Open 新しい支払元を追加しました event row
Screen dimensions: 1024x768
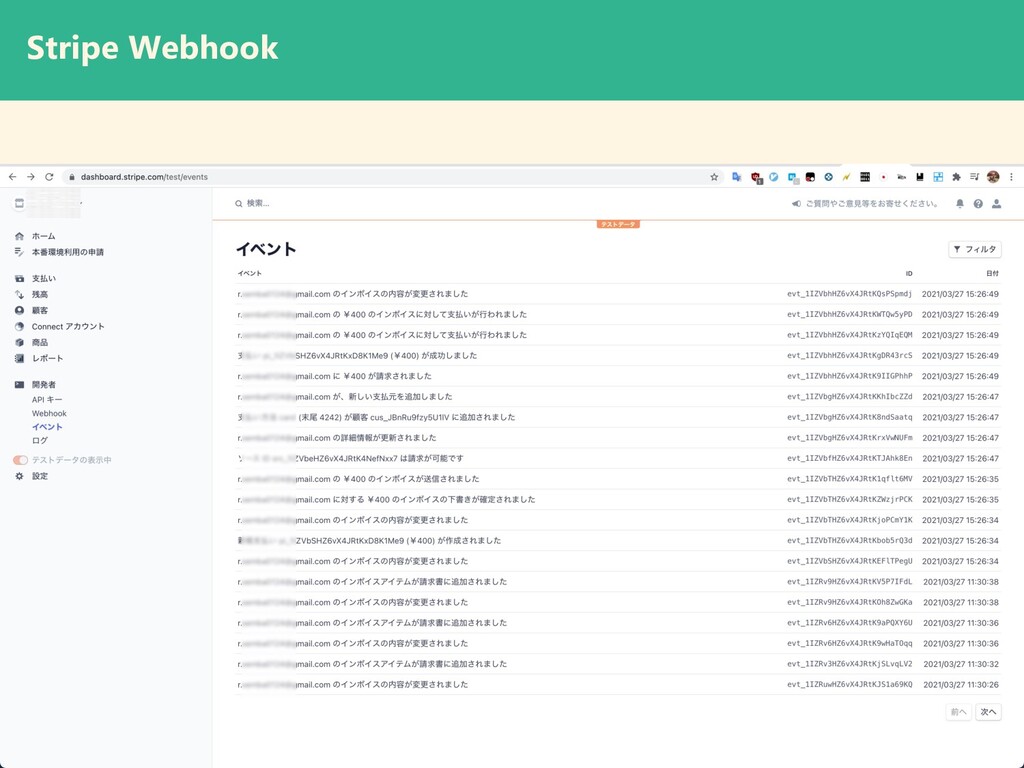tap(618, 397)
